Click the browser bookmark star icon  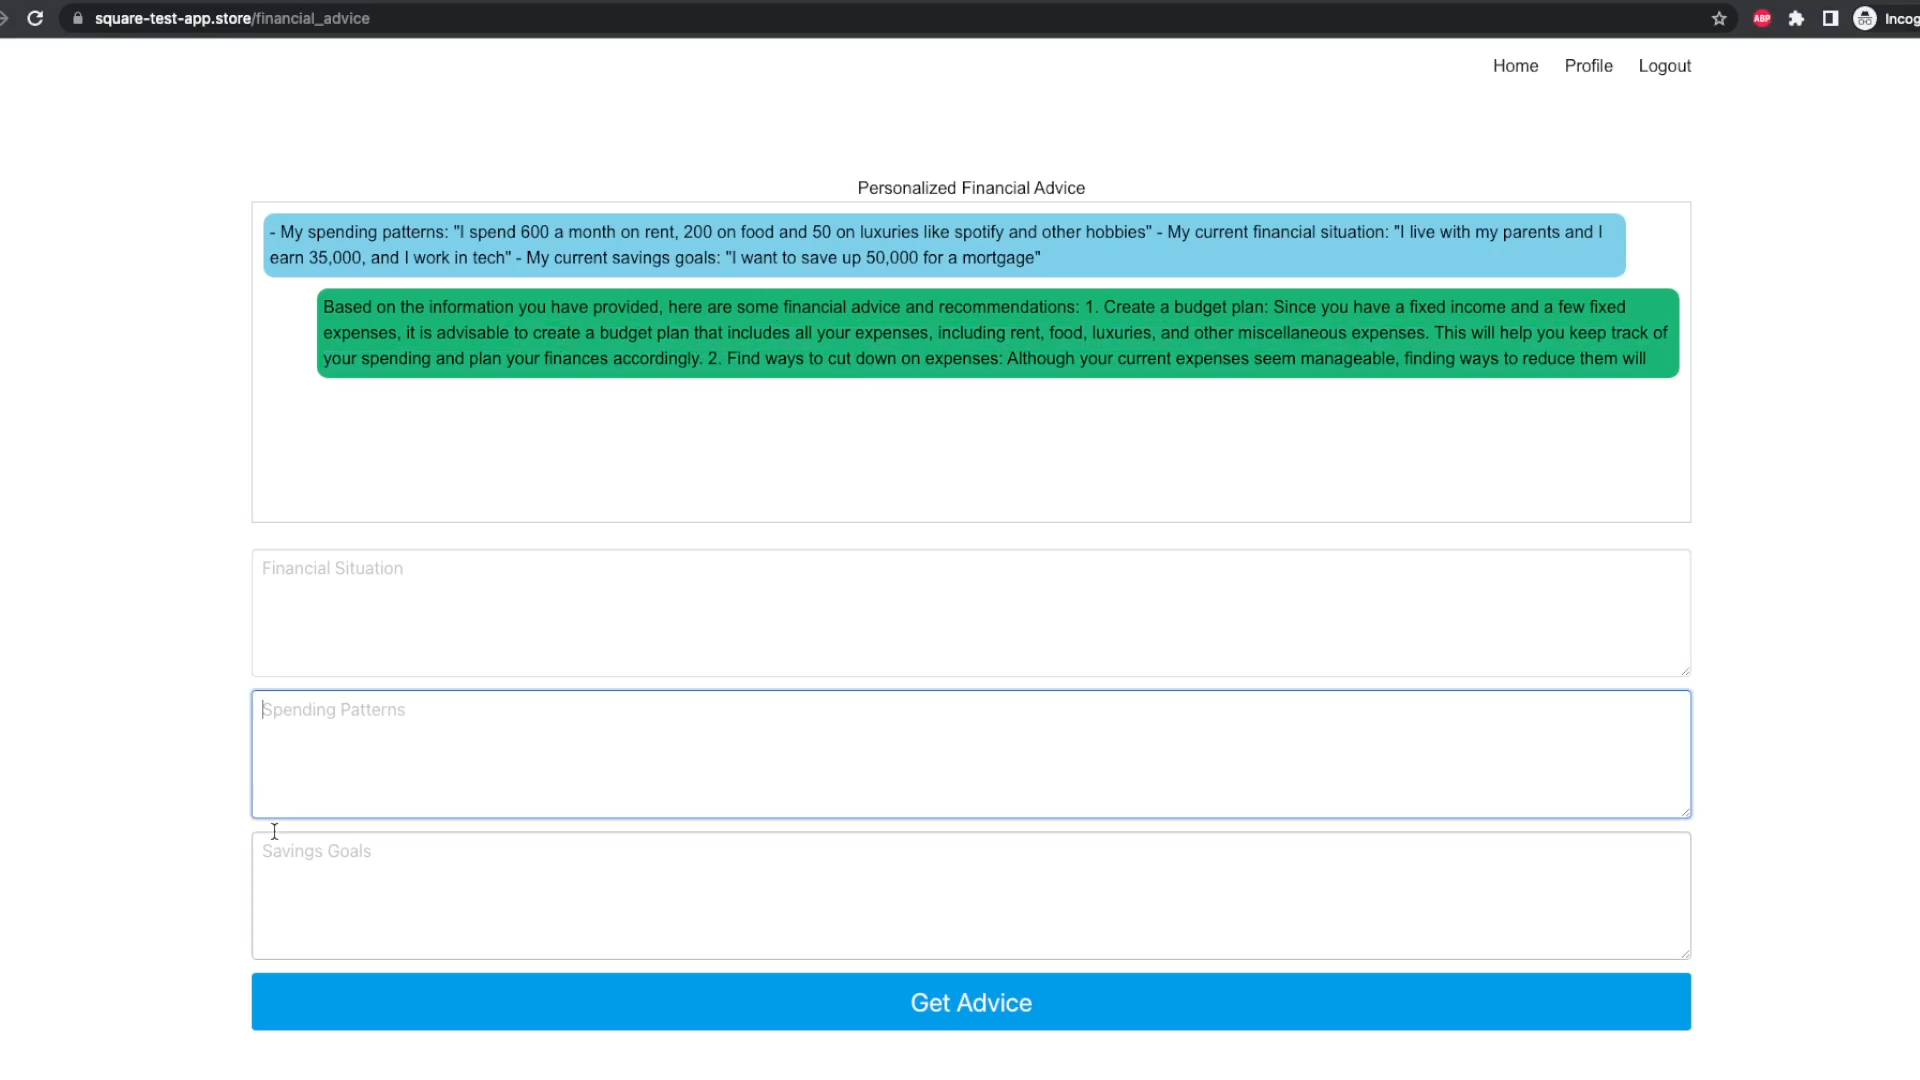click(x=1718, y=18)
